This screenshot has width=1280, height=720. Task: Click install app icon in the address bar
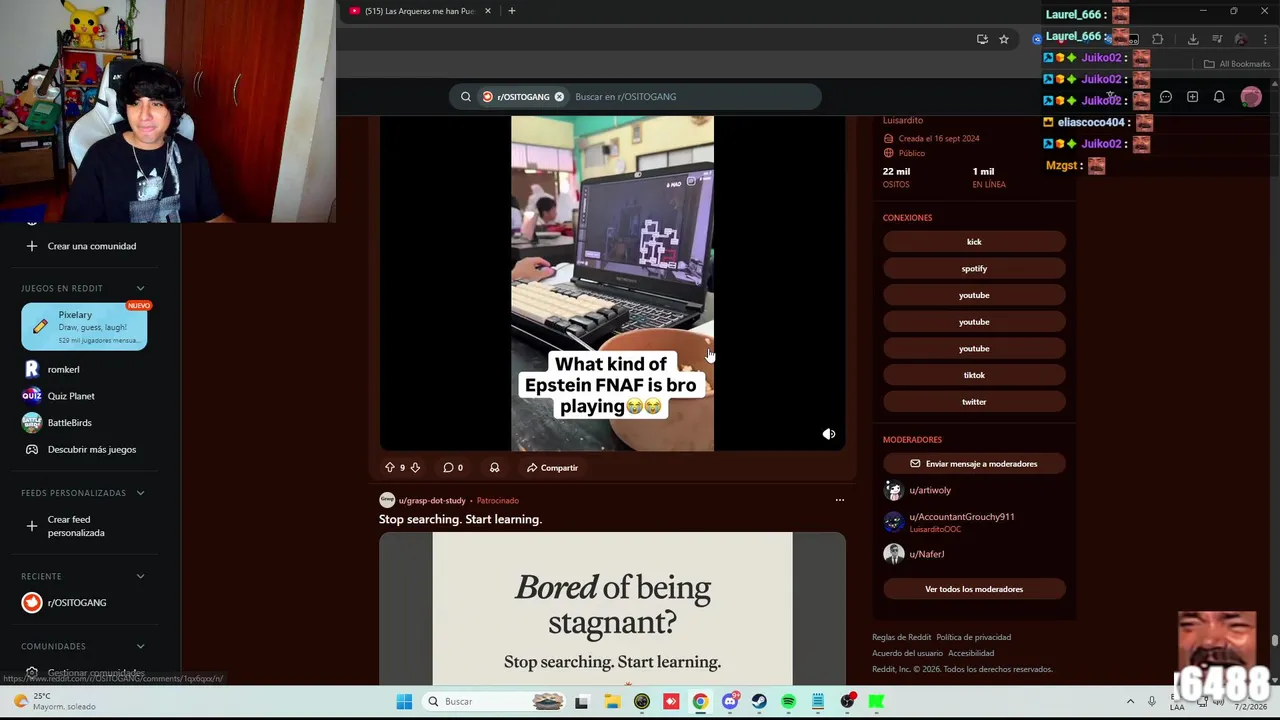point(982,39)
